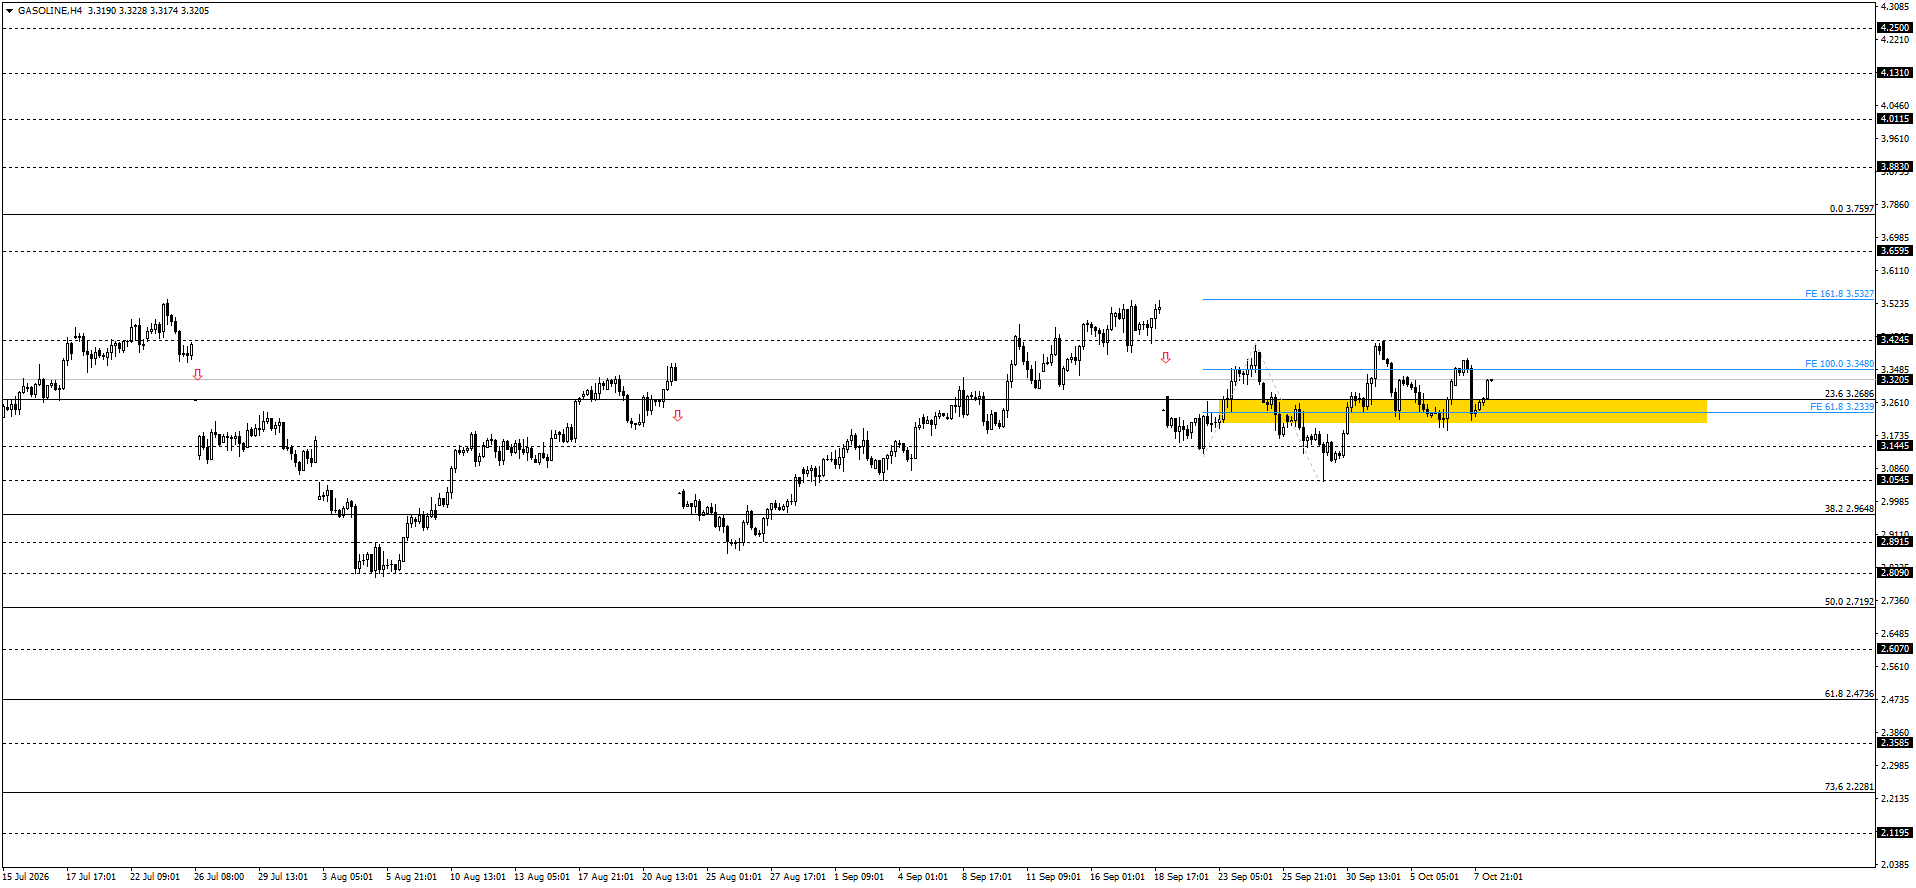Click the FE 161.8 3.5327 expansion label
Viewport: 1916px width, 888px height.
(1839, 294)
